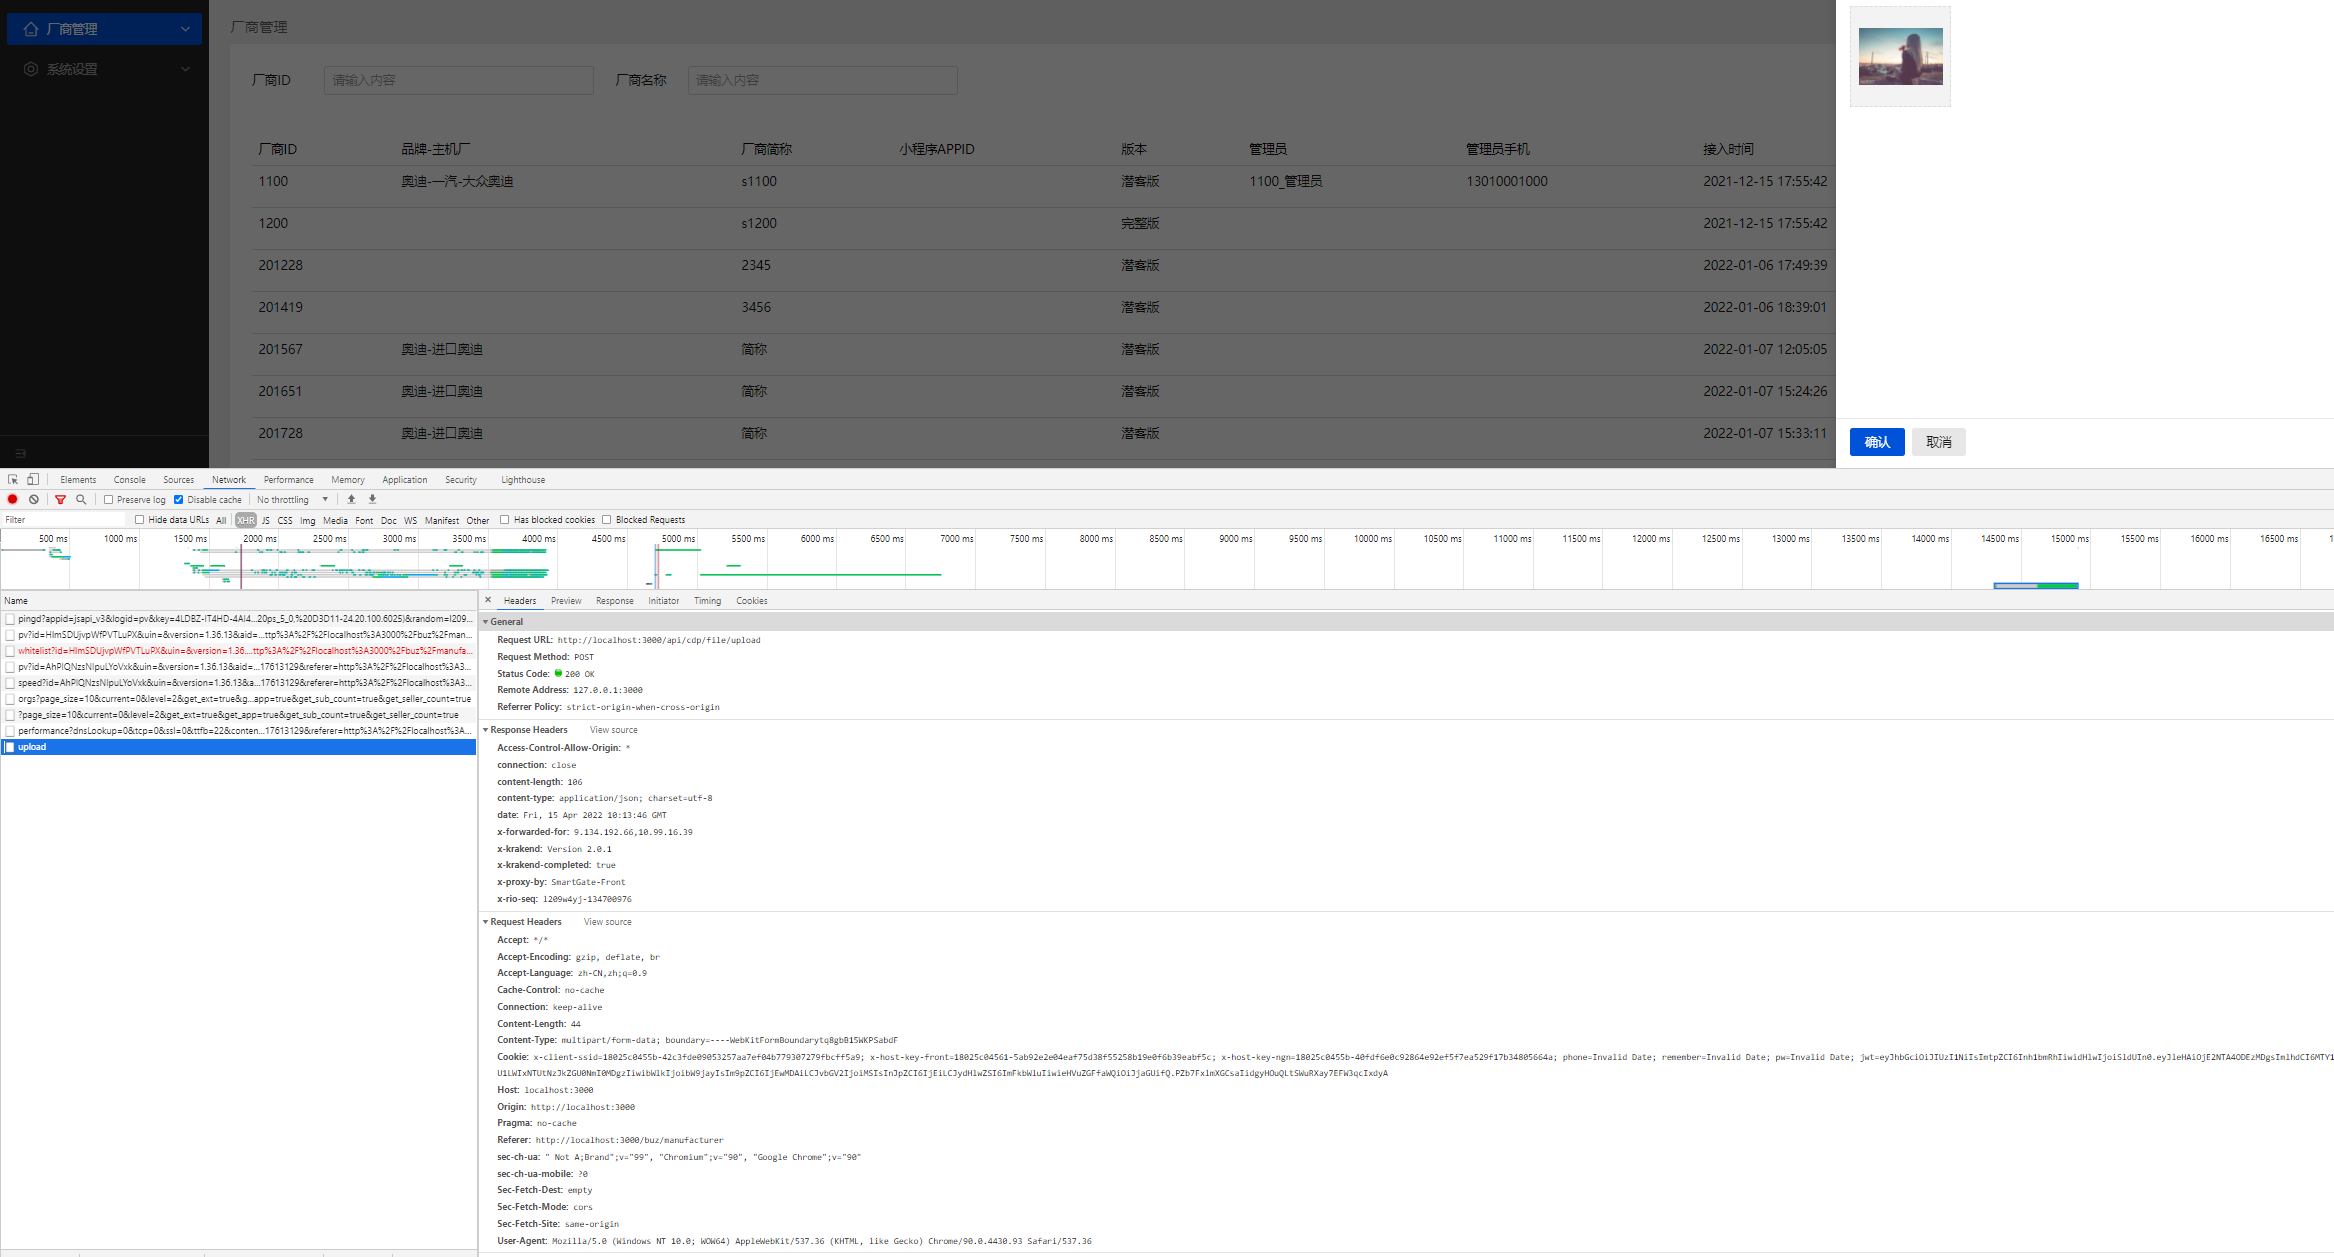
Task: Click the gear icon beside 系统设置
Action: tap(31, 69)
